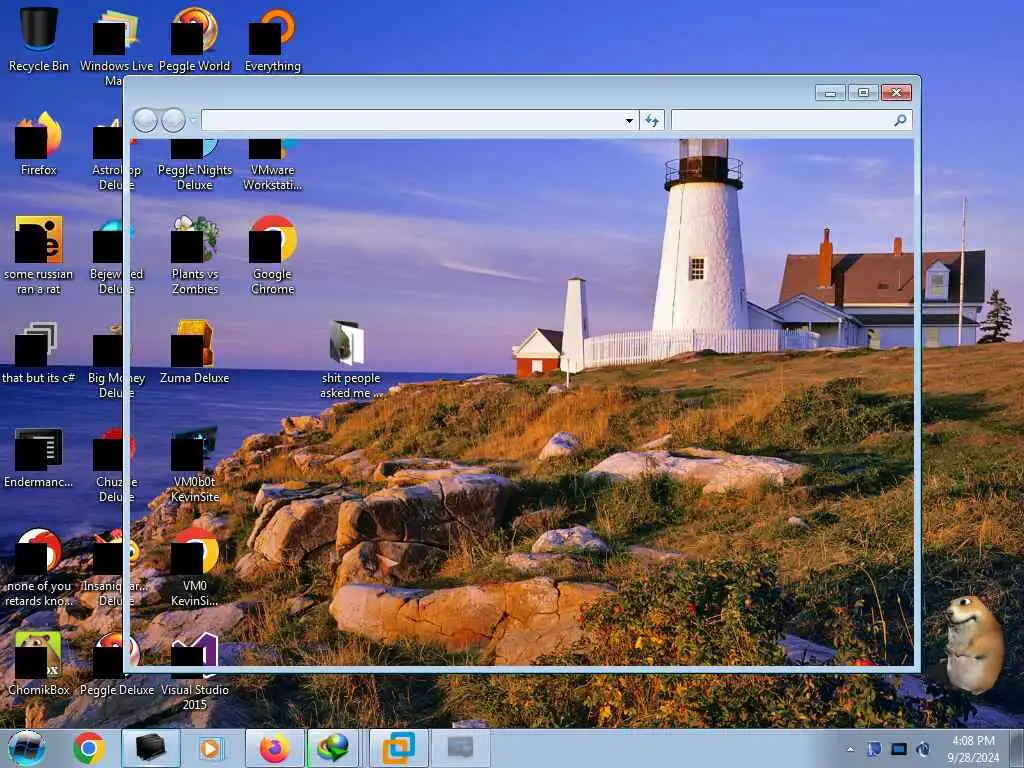Open the Recycle Bin desktop icon
Image resolution: width=1024 pixels, height=768 pixels.
(39, 39)
